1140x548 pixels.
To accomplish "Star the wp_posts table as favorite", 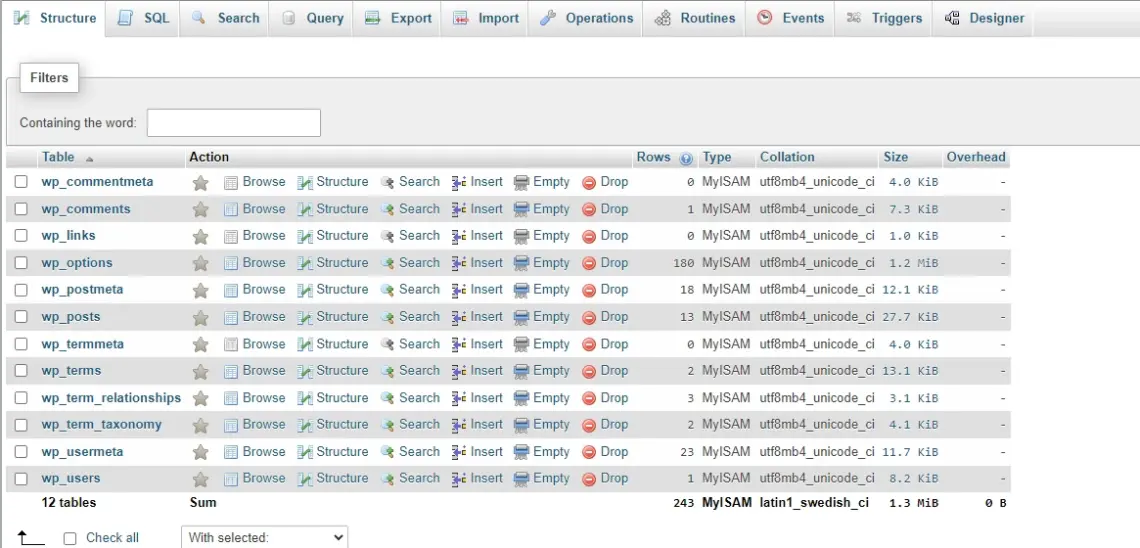I will 201,318.
